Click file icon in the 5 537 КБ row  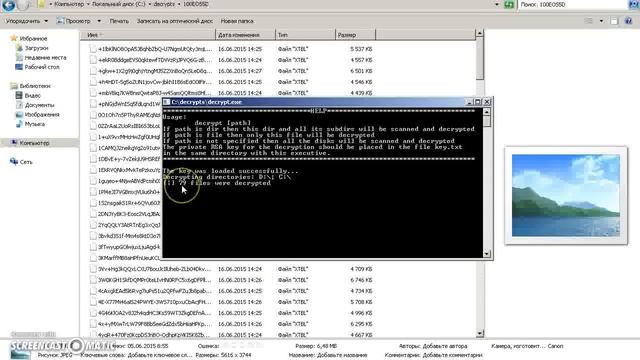(x=93, y=49)
